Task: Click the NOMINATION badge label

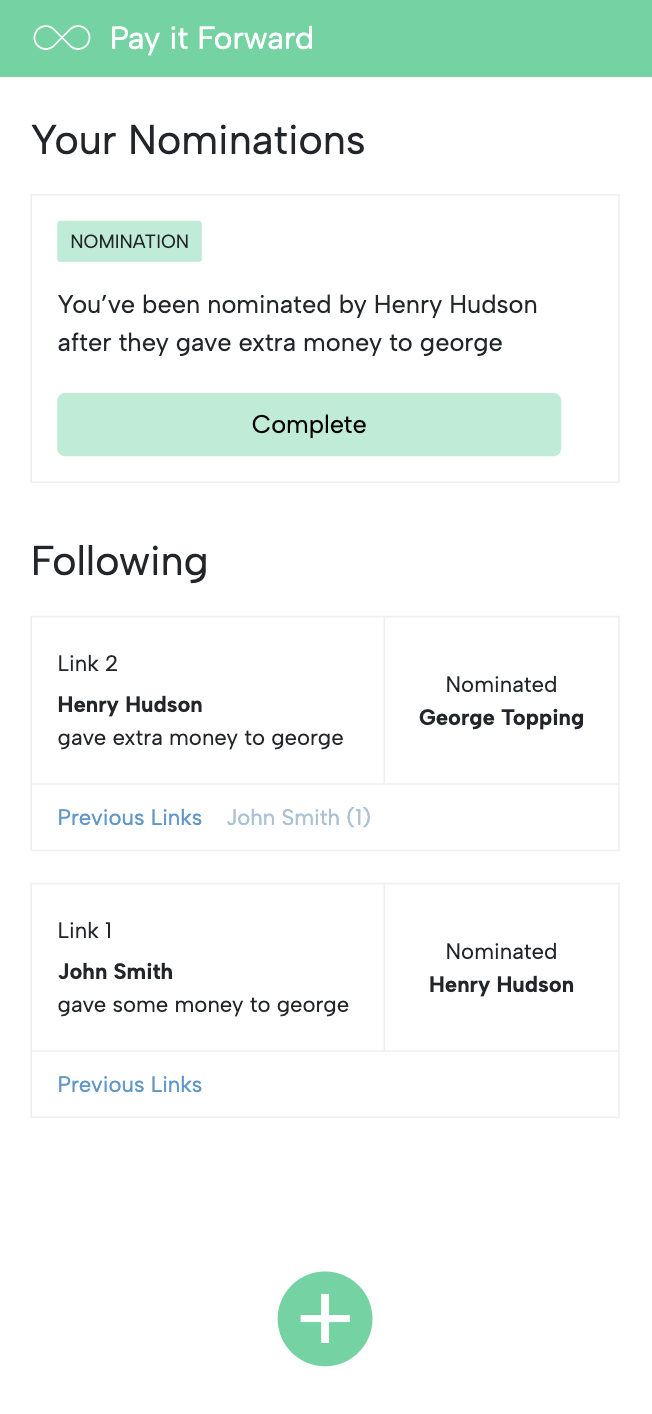Action: click(x=129, y=241)
